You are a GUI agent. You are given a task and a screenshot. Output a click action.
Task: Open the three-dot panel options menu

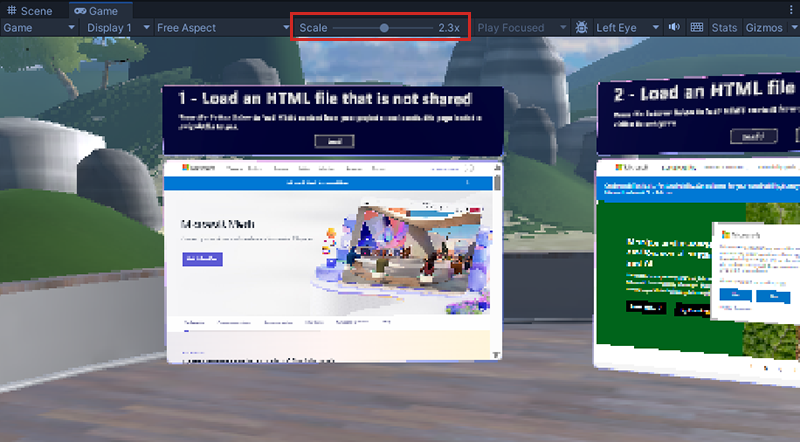click(791, 10)
